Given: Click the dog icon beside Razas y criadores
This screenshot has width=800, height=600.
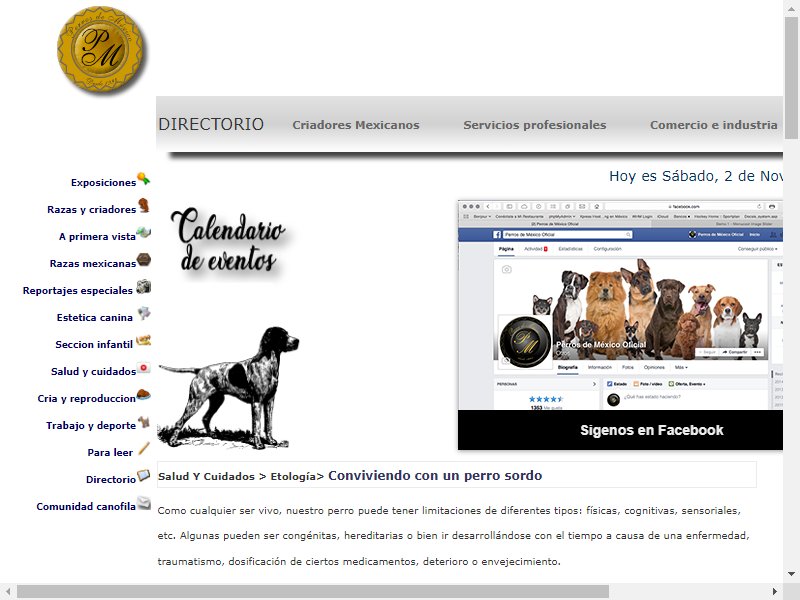Looking at the screenshot, I should tap(144, 206).
